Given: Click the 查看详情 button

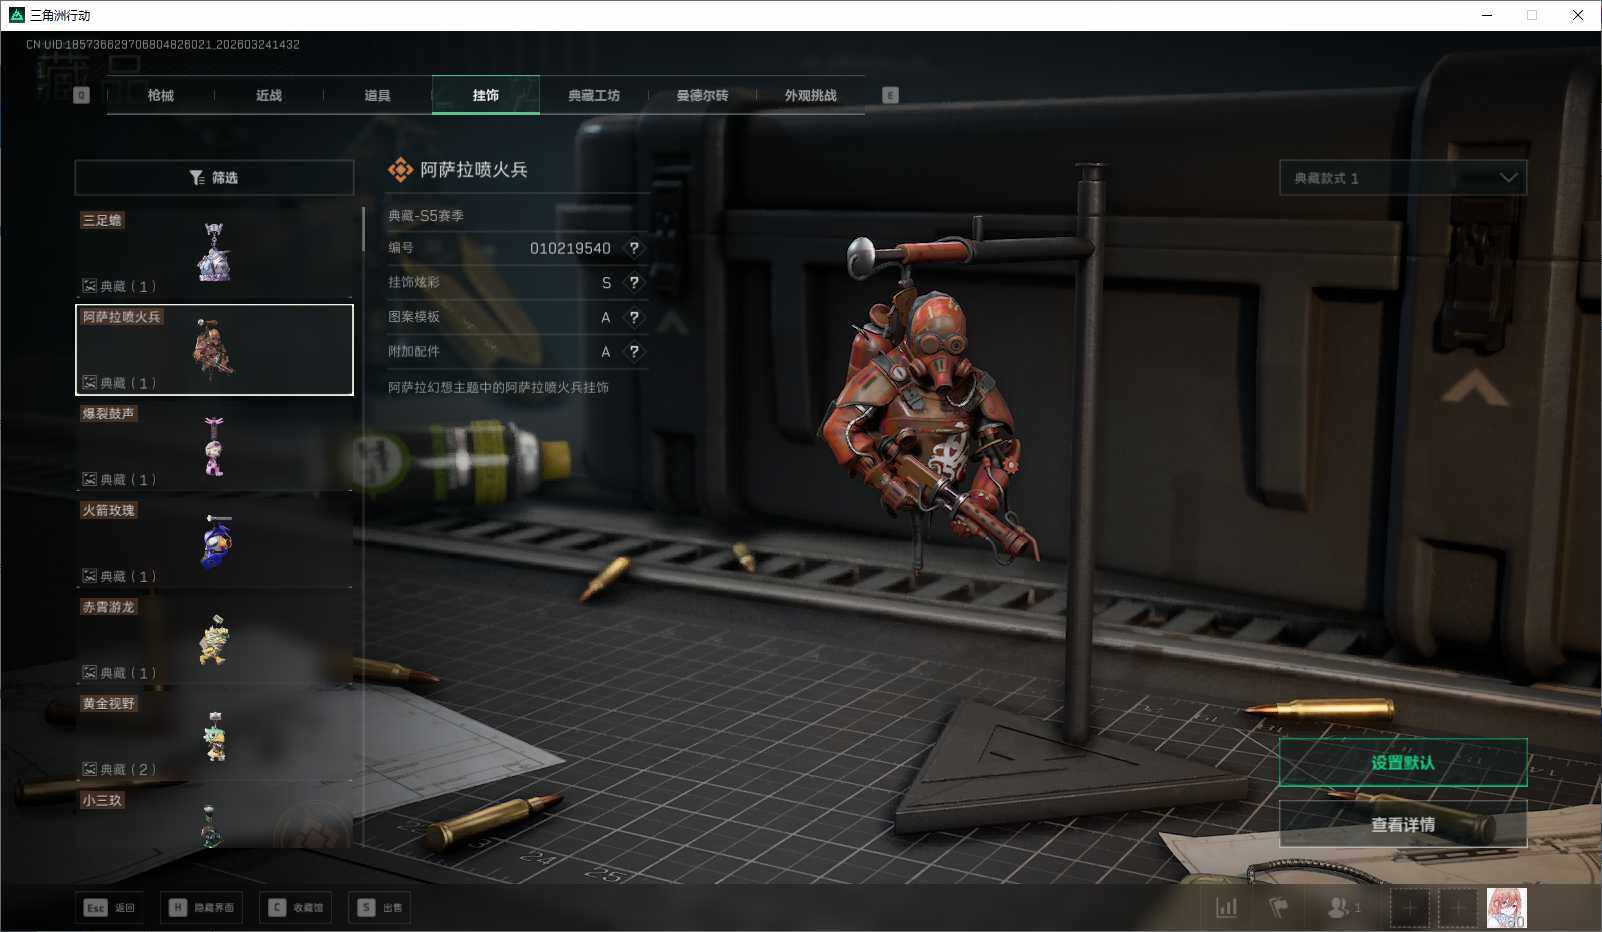Looking at the screenshot, I should (1402, 825).
